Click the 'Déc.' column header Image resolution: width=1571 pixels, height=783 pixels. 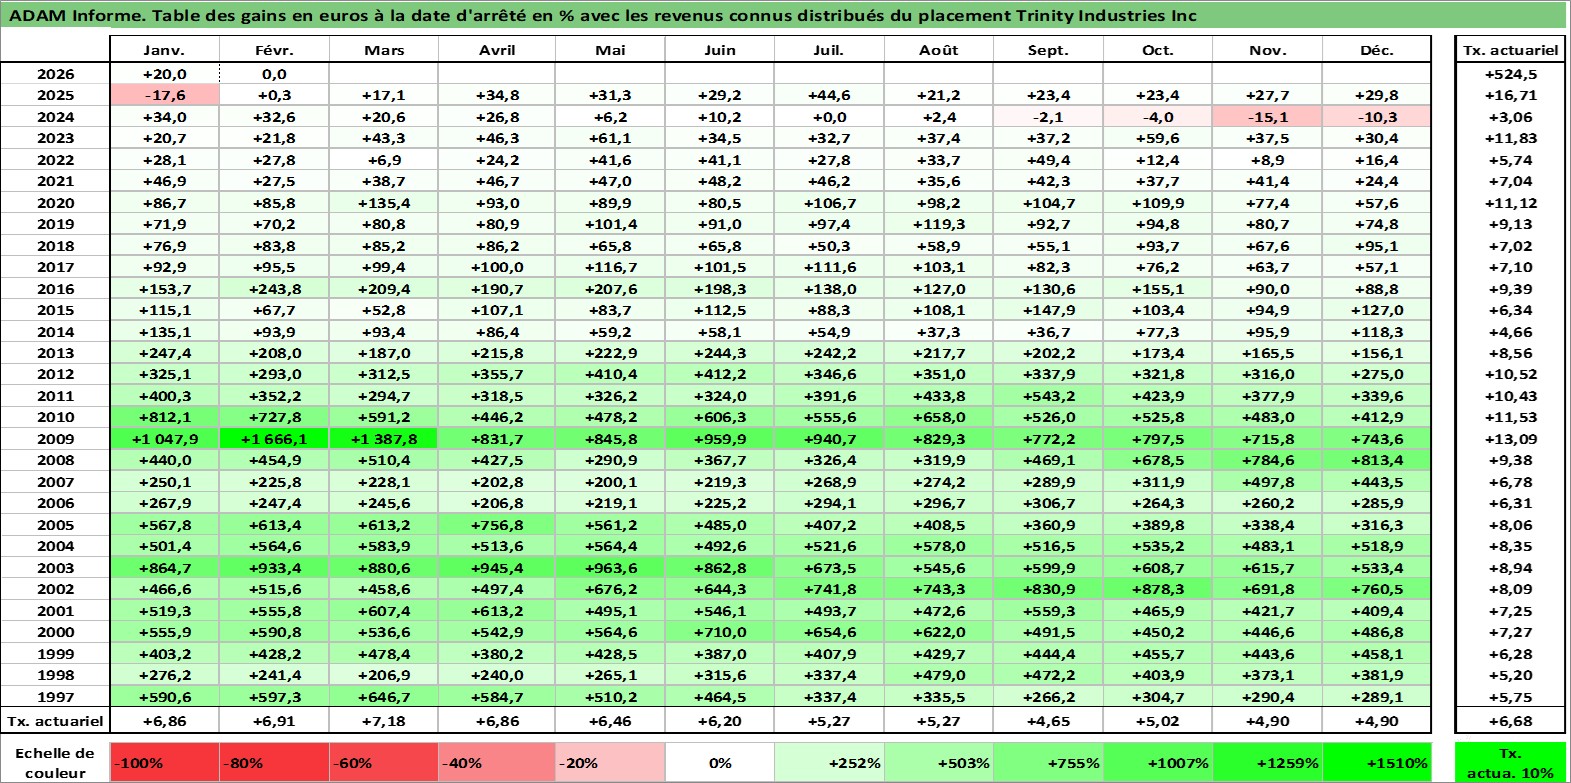[x=1377, y=50]
